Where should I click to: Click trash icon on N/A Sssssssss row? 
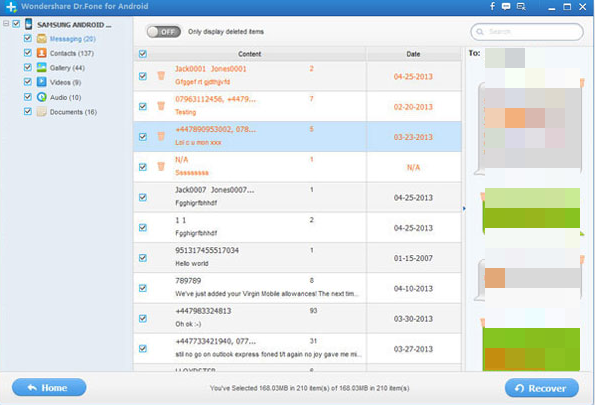click(x=161, y=166)
